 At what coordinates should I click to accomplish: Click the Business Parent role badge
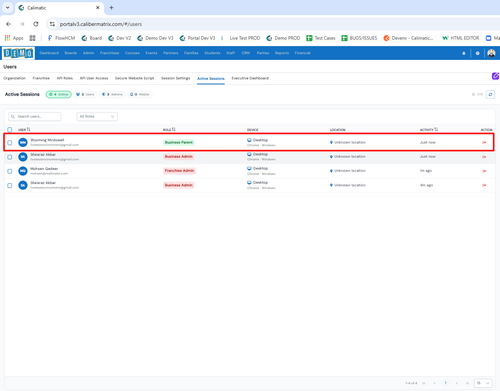pos(179,142)
